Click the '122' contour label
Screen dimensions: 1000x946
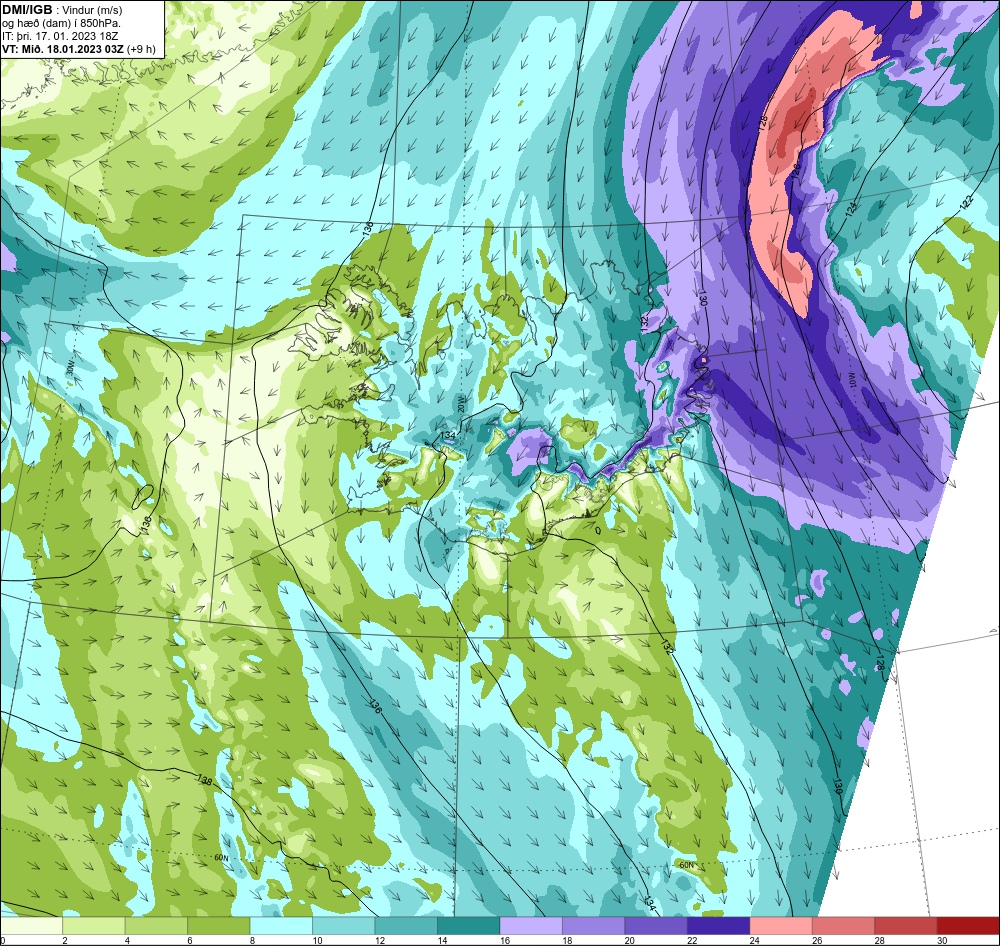pos(966,202)
